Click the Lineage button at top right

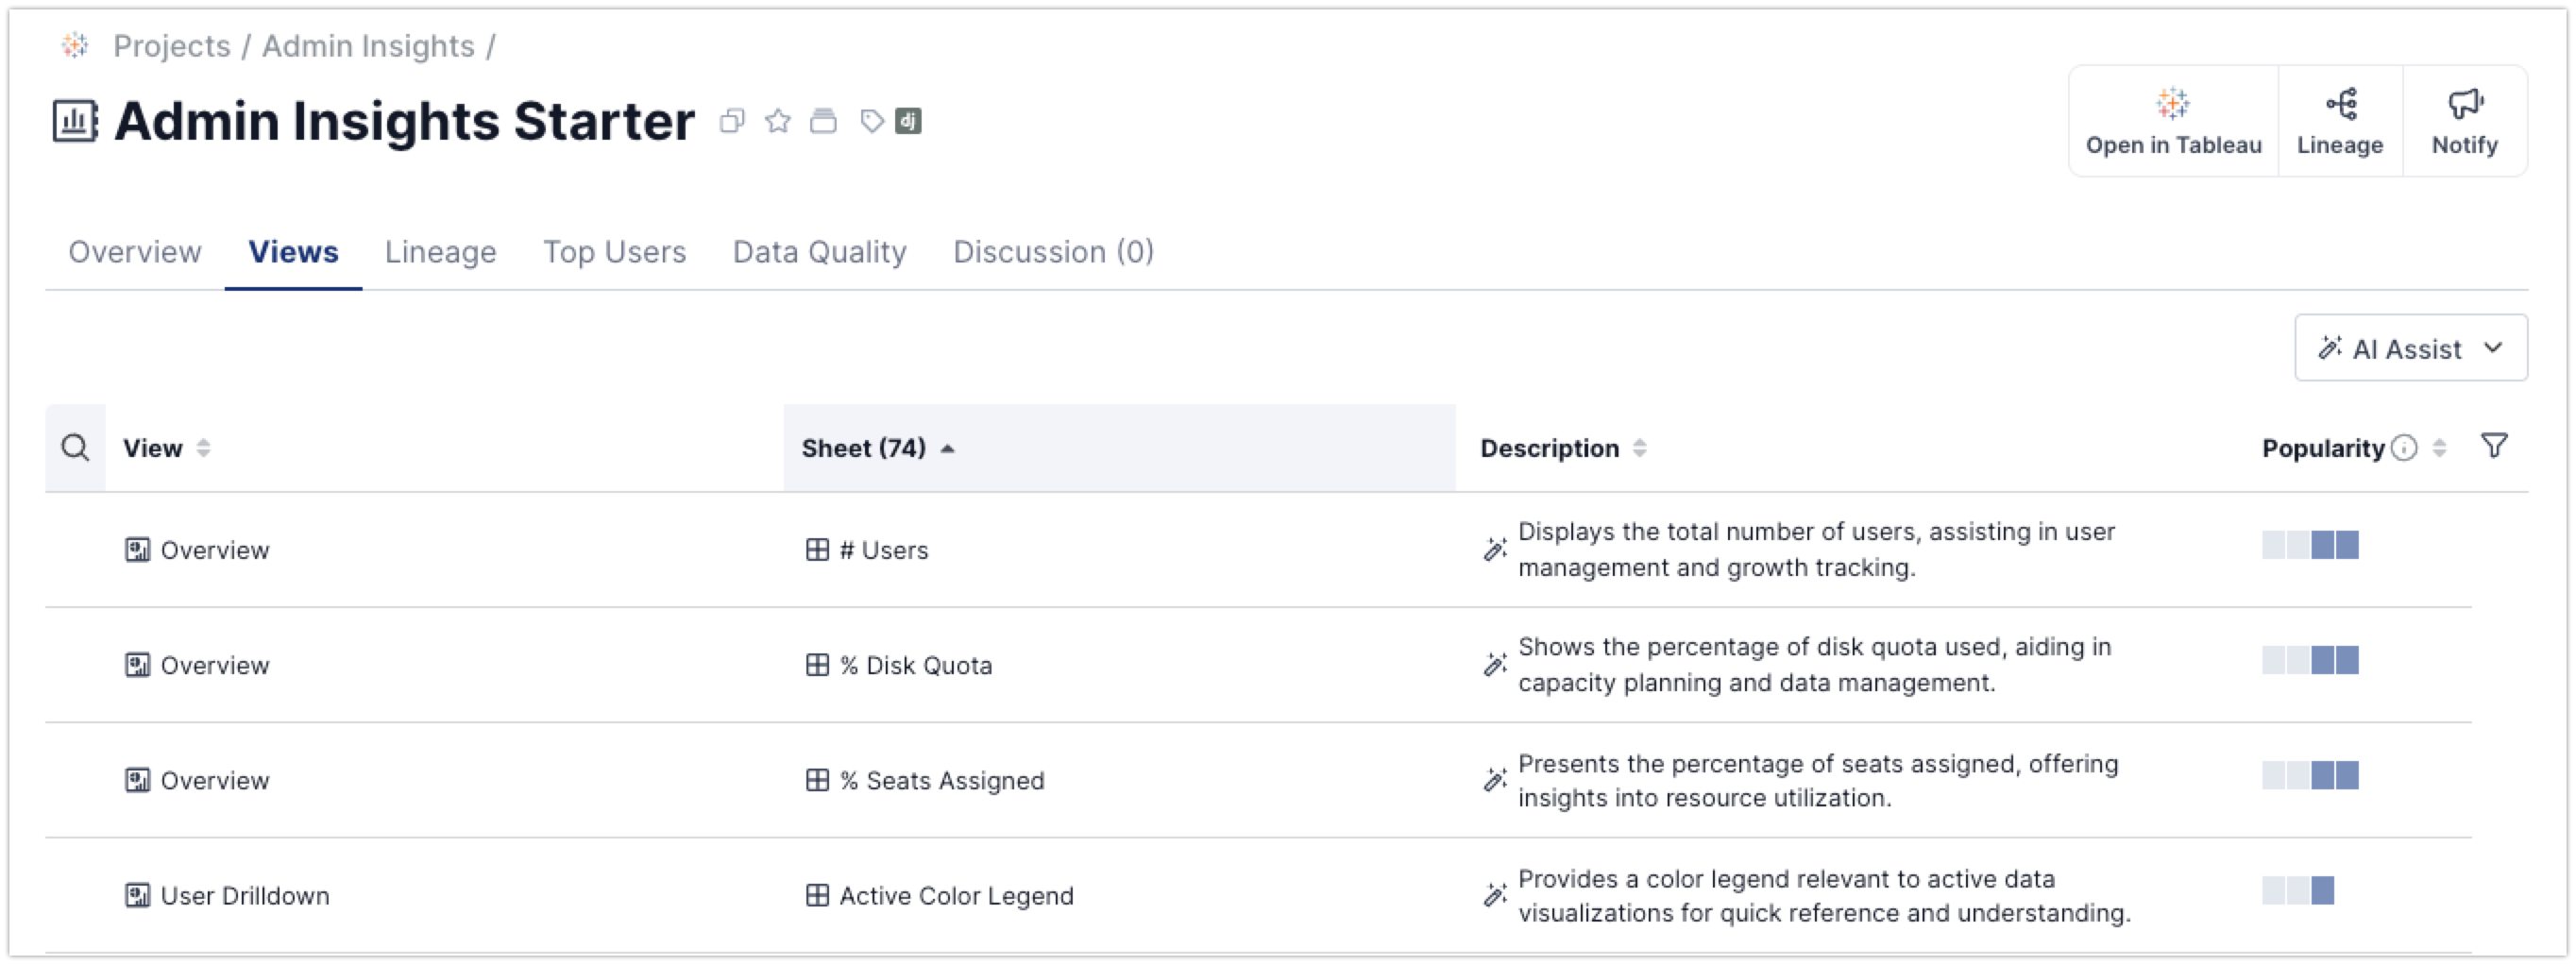tap(2340, 121)
